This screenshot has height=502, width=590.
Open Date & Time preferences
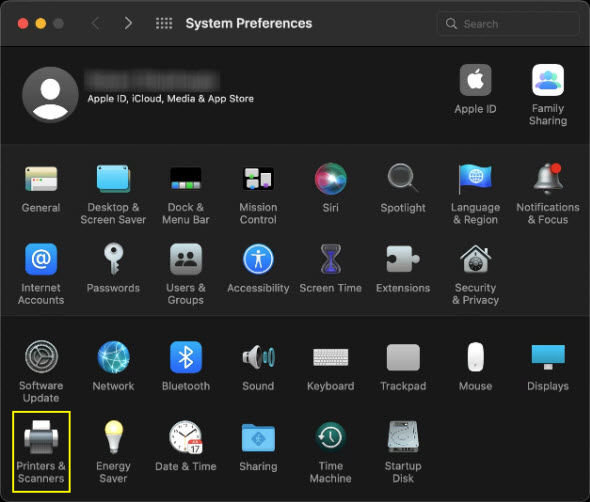coord(186,446)
